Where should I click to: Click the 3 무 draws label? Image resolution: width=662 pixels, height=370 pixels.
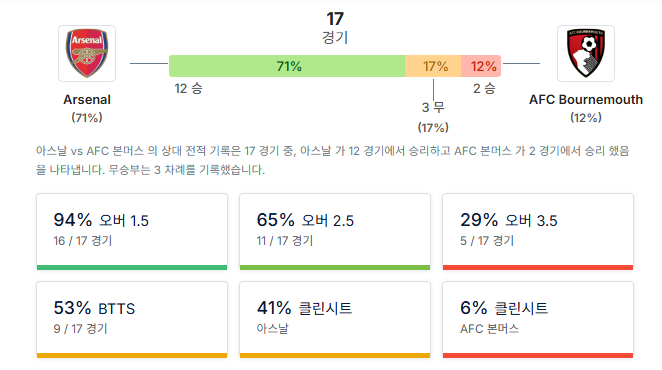click(x=433, y=107)
